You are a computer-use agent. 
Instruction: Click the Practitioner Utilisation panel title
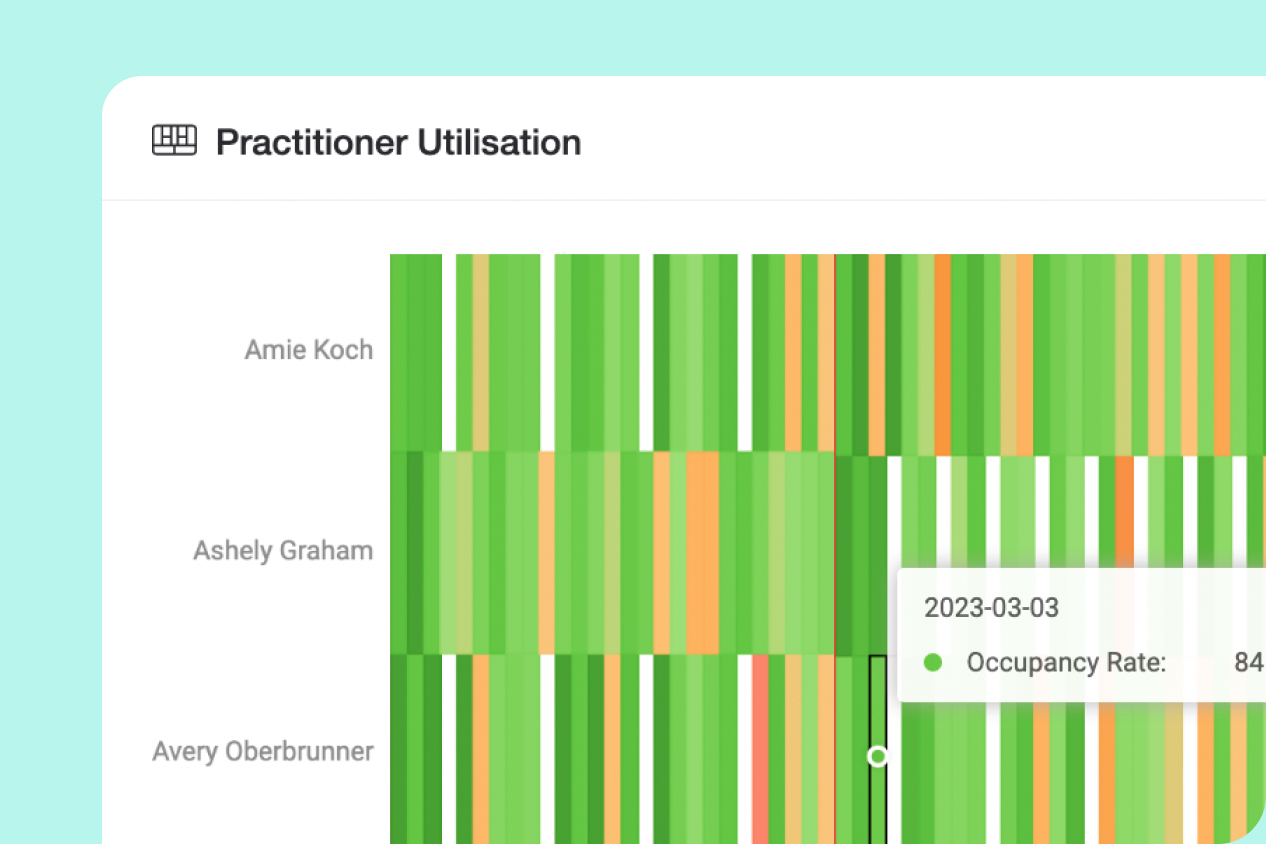(398, 142)
